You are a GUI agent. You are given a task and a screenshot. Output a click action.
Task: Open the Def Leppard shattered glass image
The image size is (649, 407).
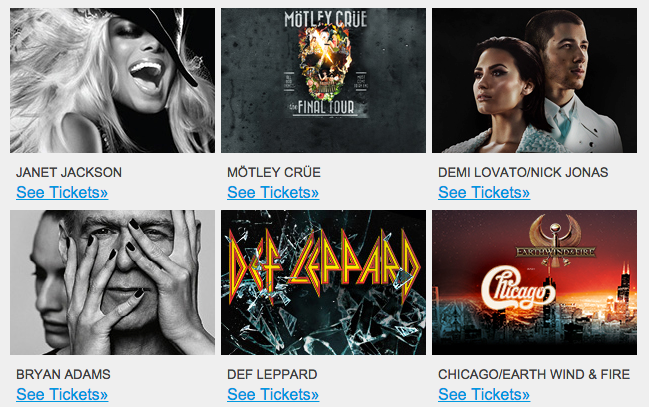click(x=323, y=282)
